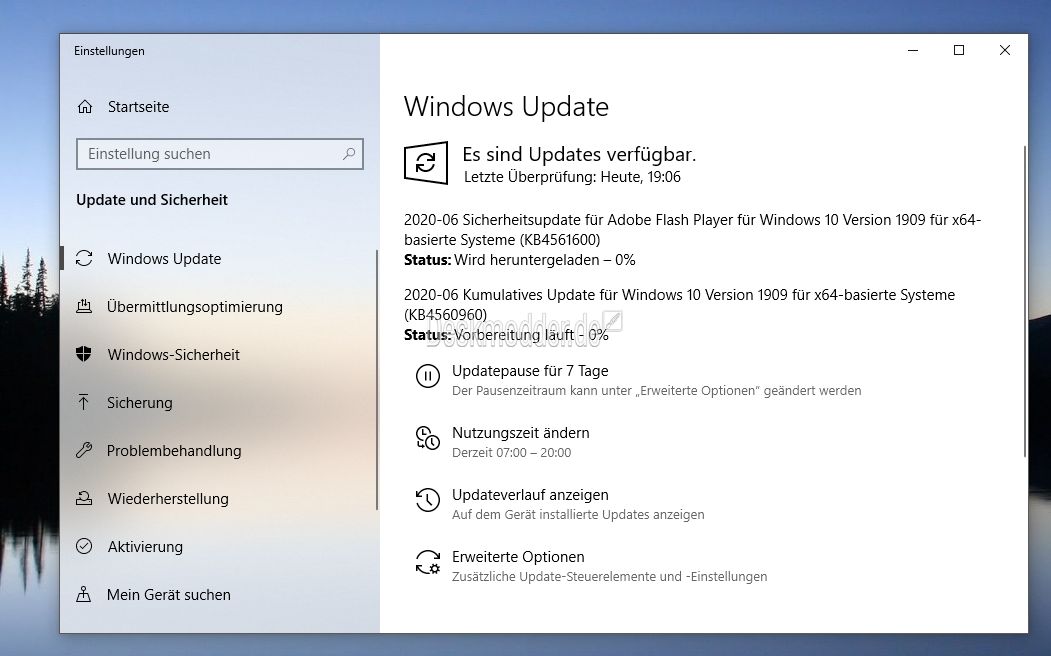Image resolution: width=1051 pixels, height=656 pixels.
Task: Click the Aktivierung checkmark circle icon
Action: pos(84,547)
